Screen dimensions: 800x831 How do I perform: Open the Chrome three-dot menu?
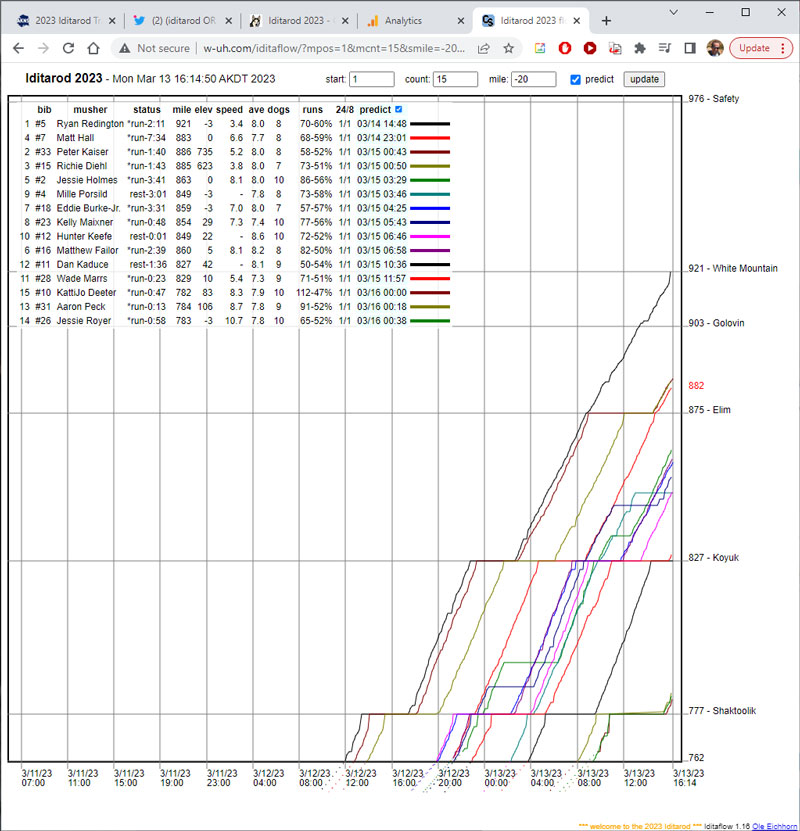click(x=783, y=48)
